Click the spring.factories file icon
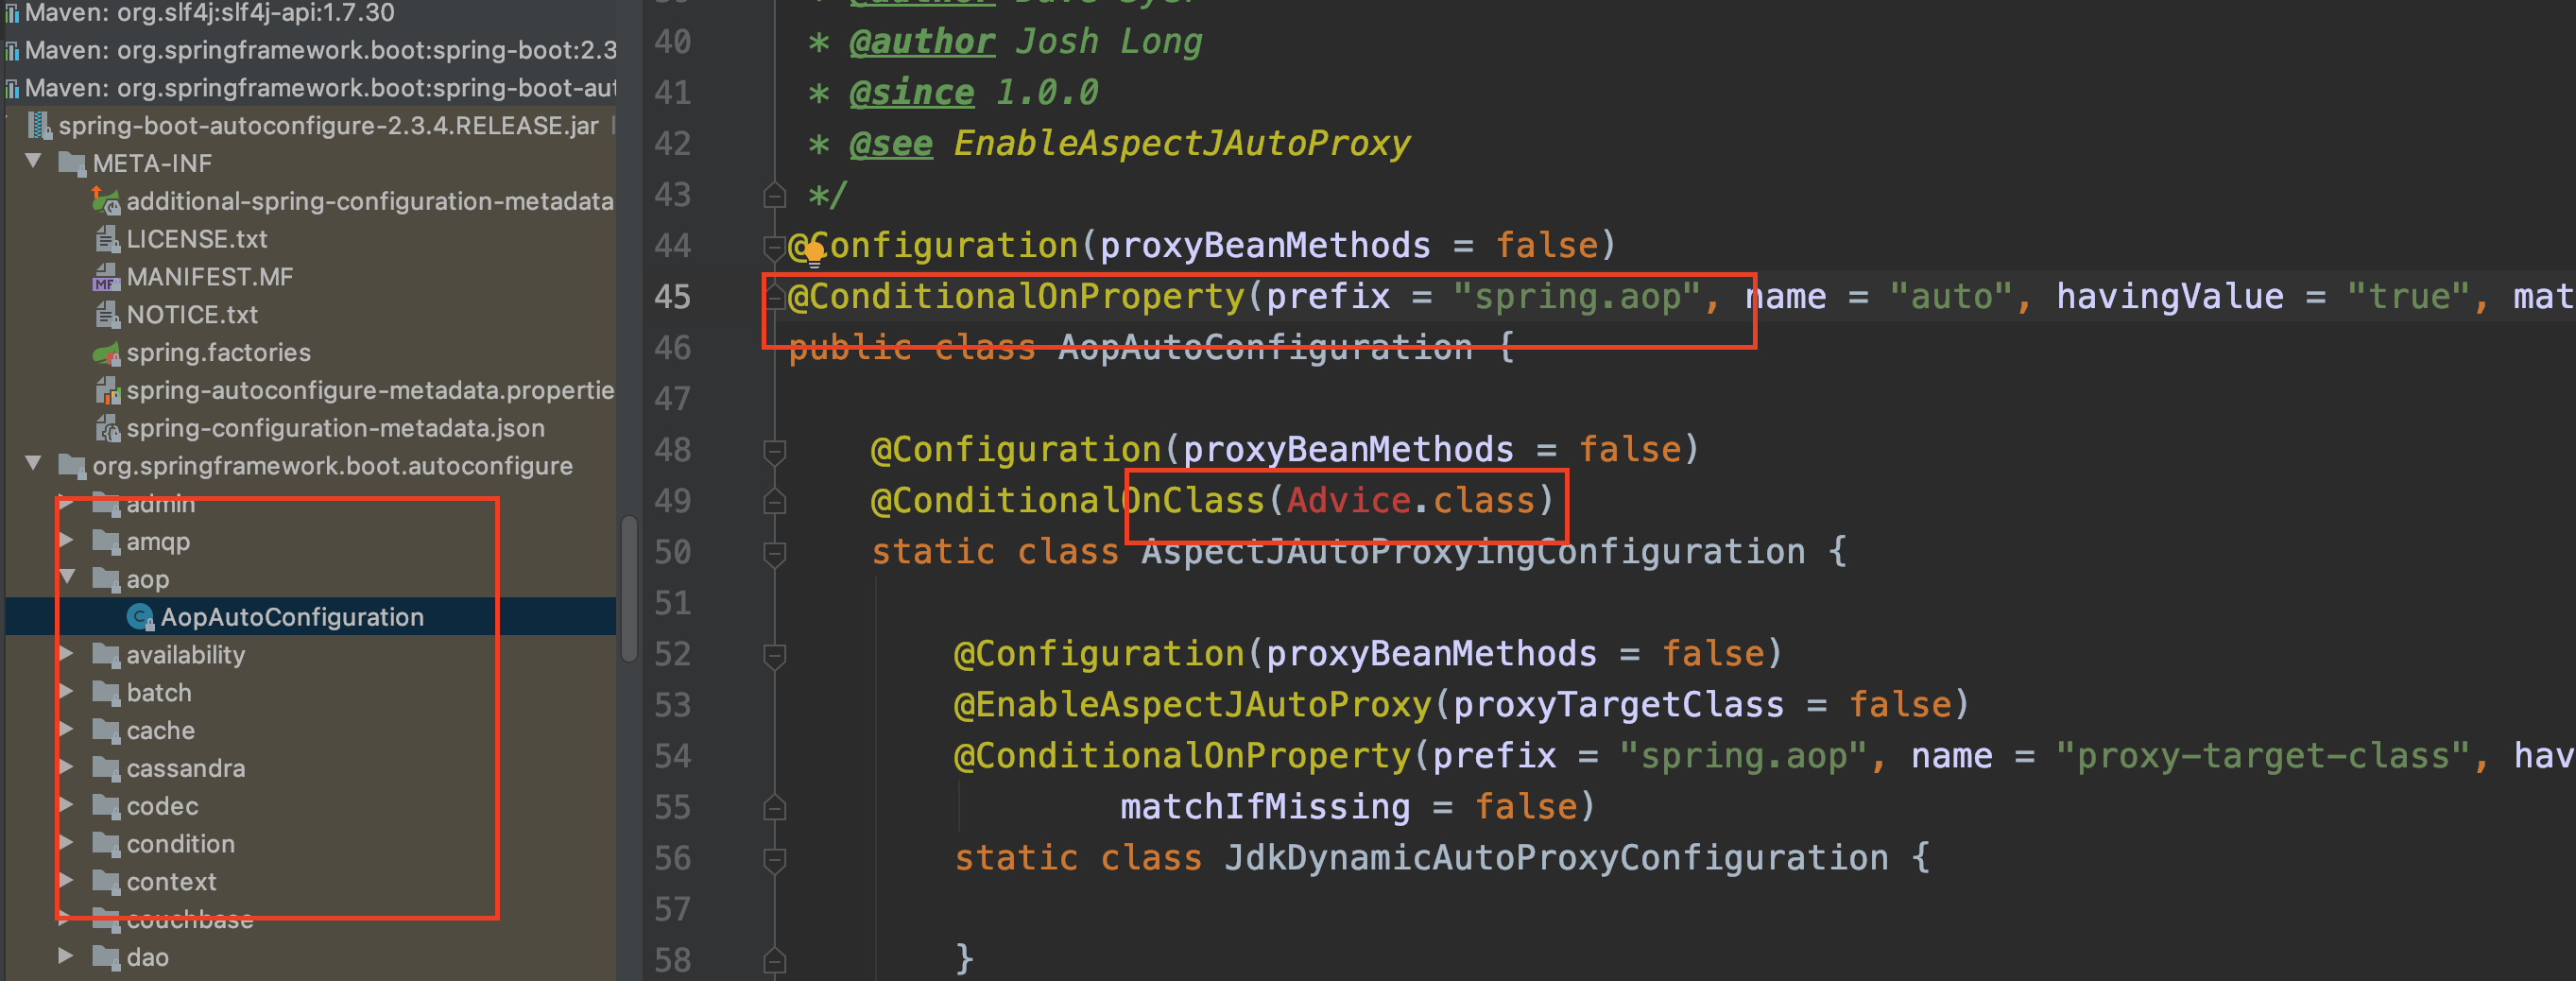 coord(108,352)
